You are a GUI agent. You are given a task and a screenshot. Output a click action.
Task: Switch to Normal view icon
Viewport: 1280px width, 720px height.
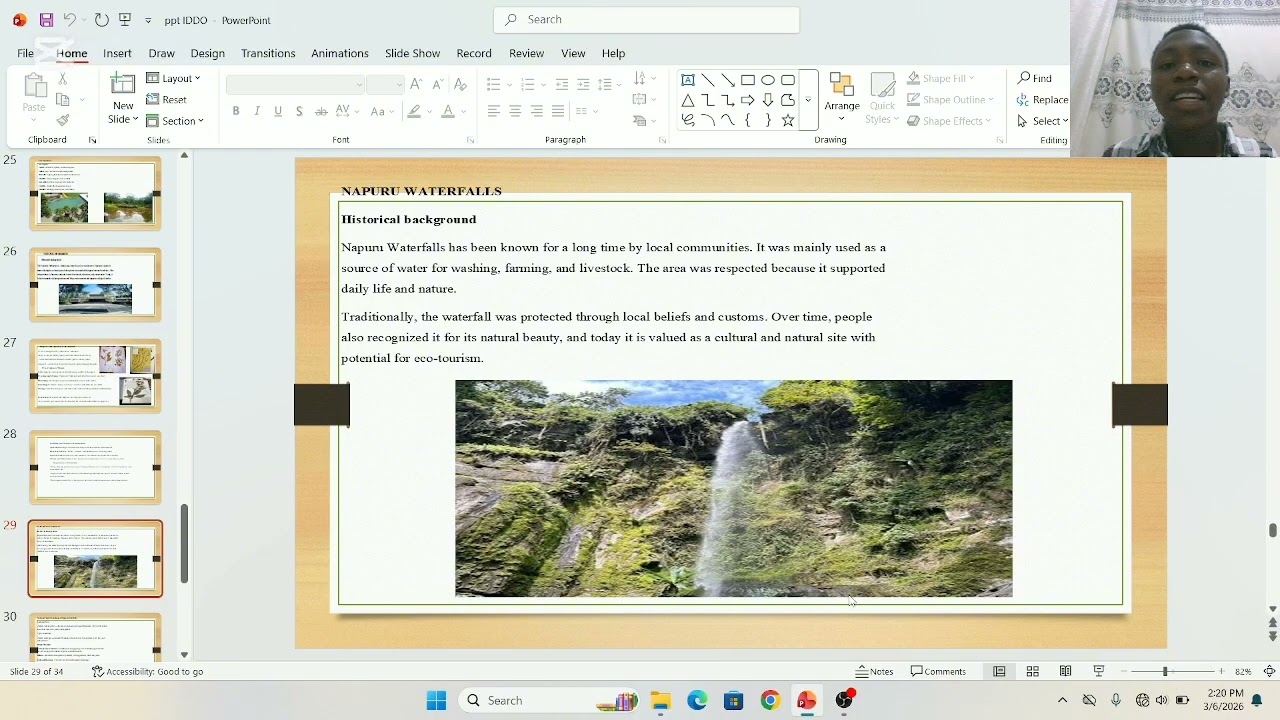click(999, 671)
